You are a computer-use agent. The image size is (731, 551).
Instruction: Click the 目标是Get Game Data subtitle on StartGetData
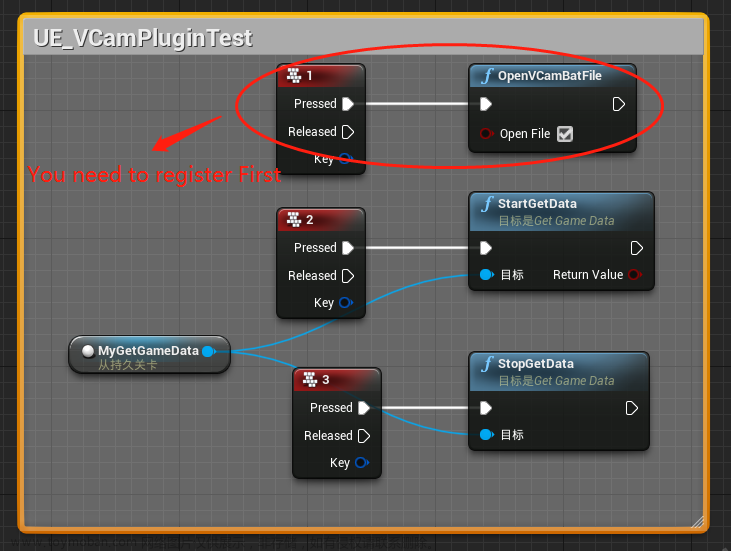pos(556,220)
